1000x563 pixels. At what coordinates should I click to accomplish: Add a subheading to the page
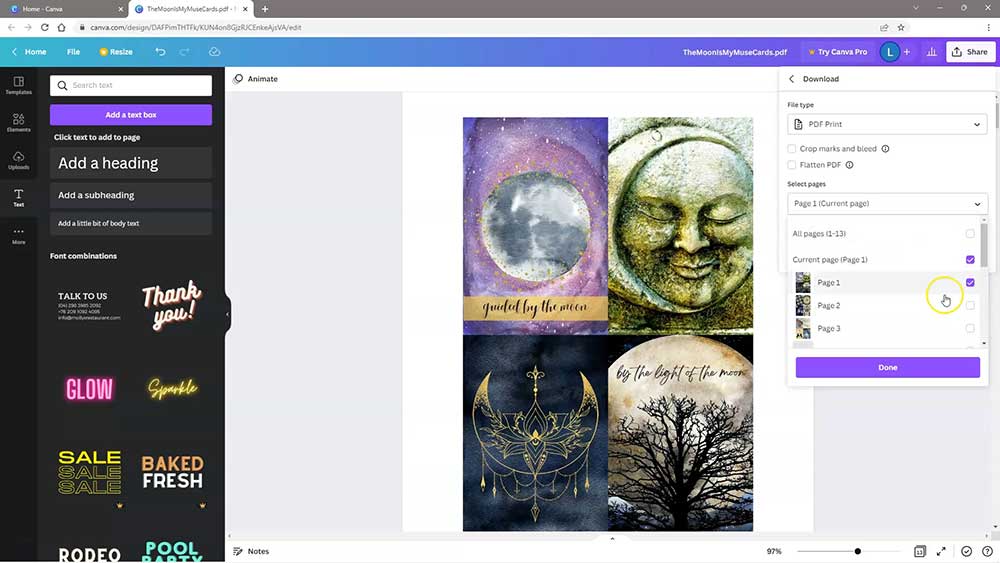pos(131,195)
